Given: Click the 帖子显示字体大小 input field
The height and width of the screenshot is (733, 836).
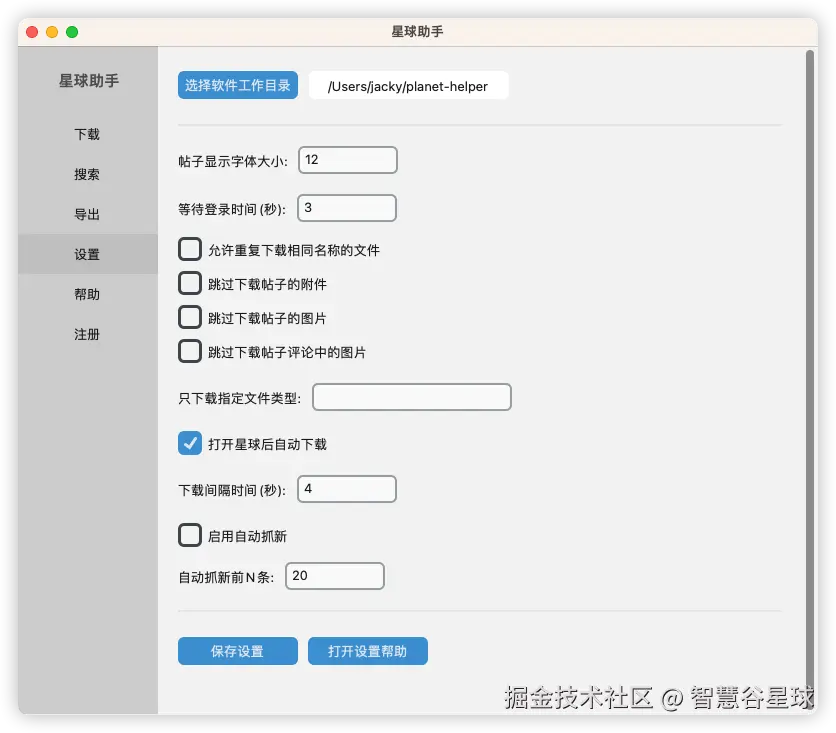Looking at the screenshot, I should click(347, 160).
